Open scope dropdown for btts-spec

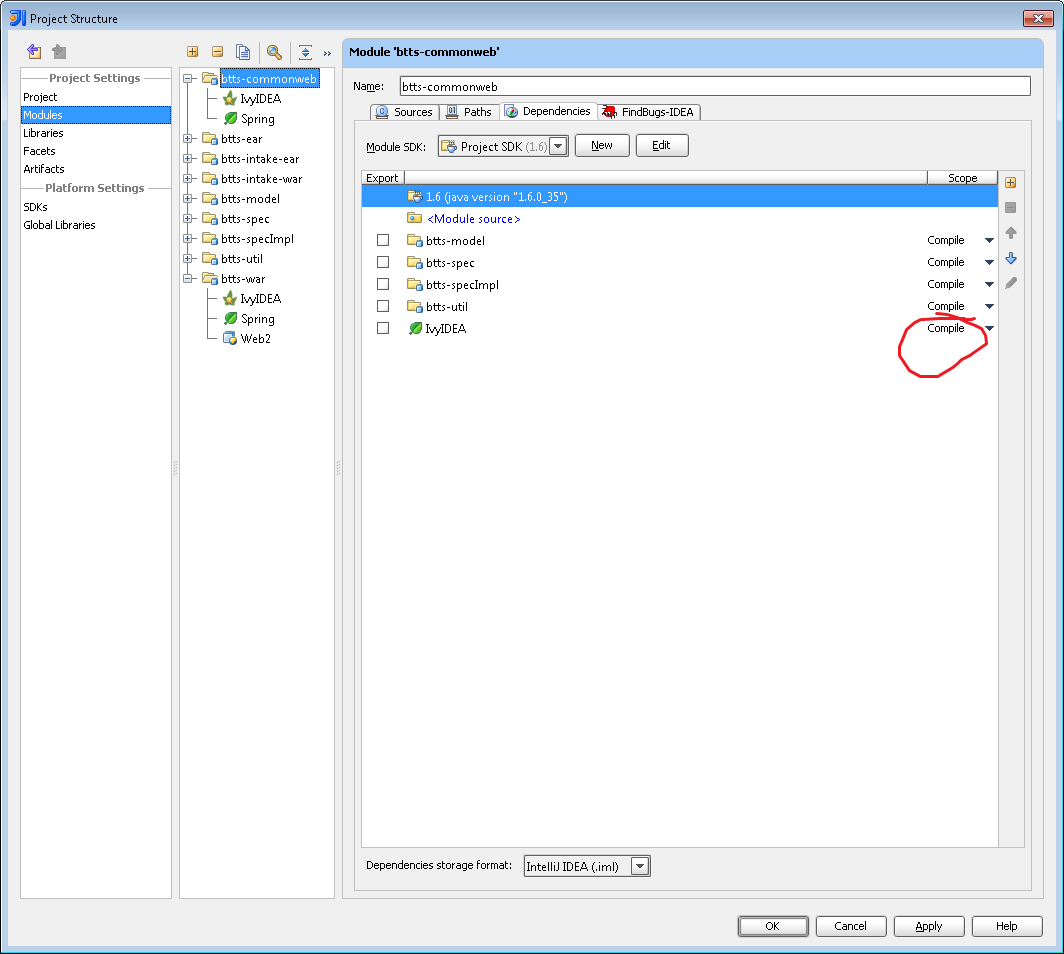(x=989, y=263)
